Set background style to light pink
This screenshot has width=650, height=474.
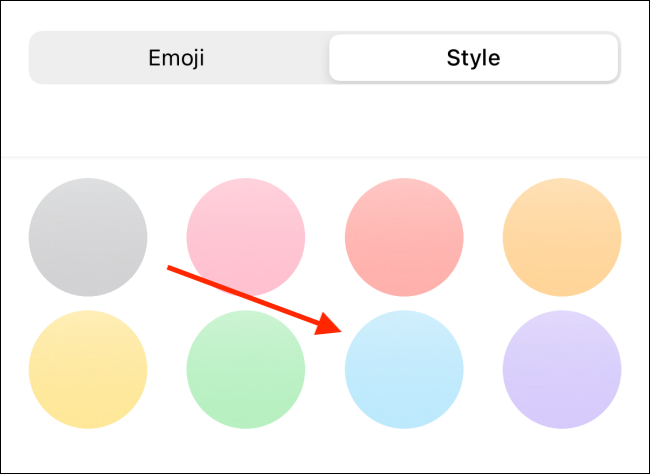tap(246, 237)
